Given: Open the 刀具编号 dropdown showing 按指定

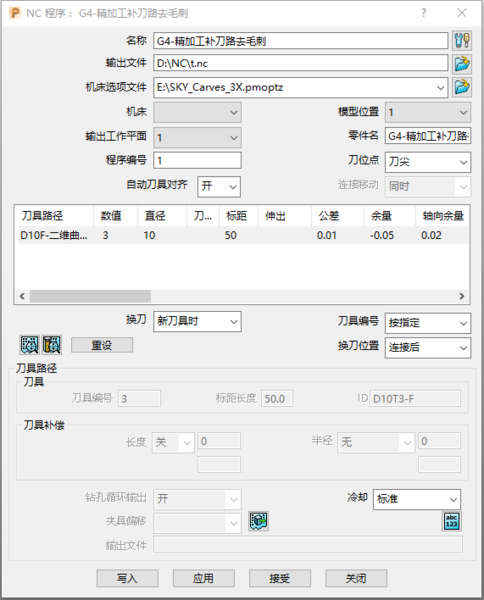Looking at the screenshot, I should click(428, 323).
